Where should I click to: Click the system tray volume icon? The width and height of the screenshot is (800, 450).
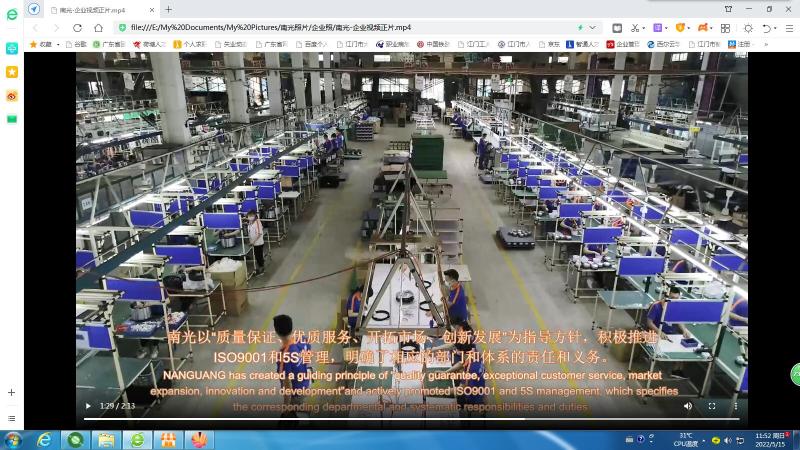click(728, 440)
